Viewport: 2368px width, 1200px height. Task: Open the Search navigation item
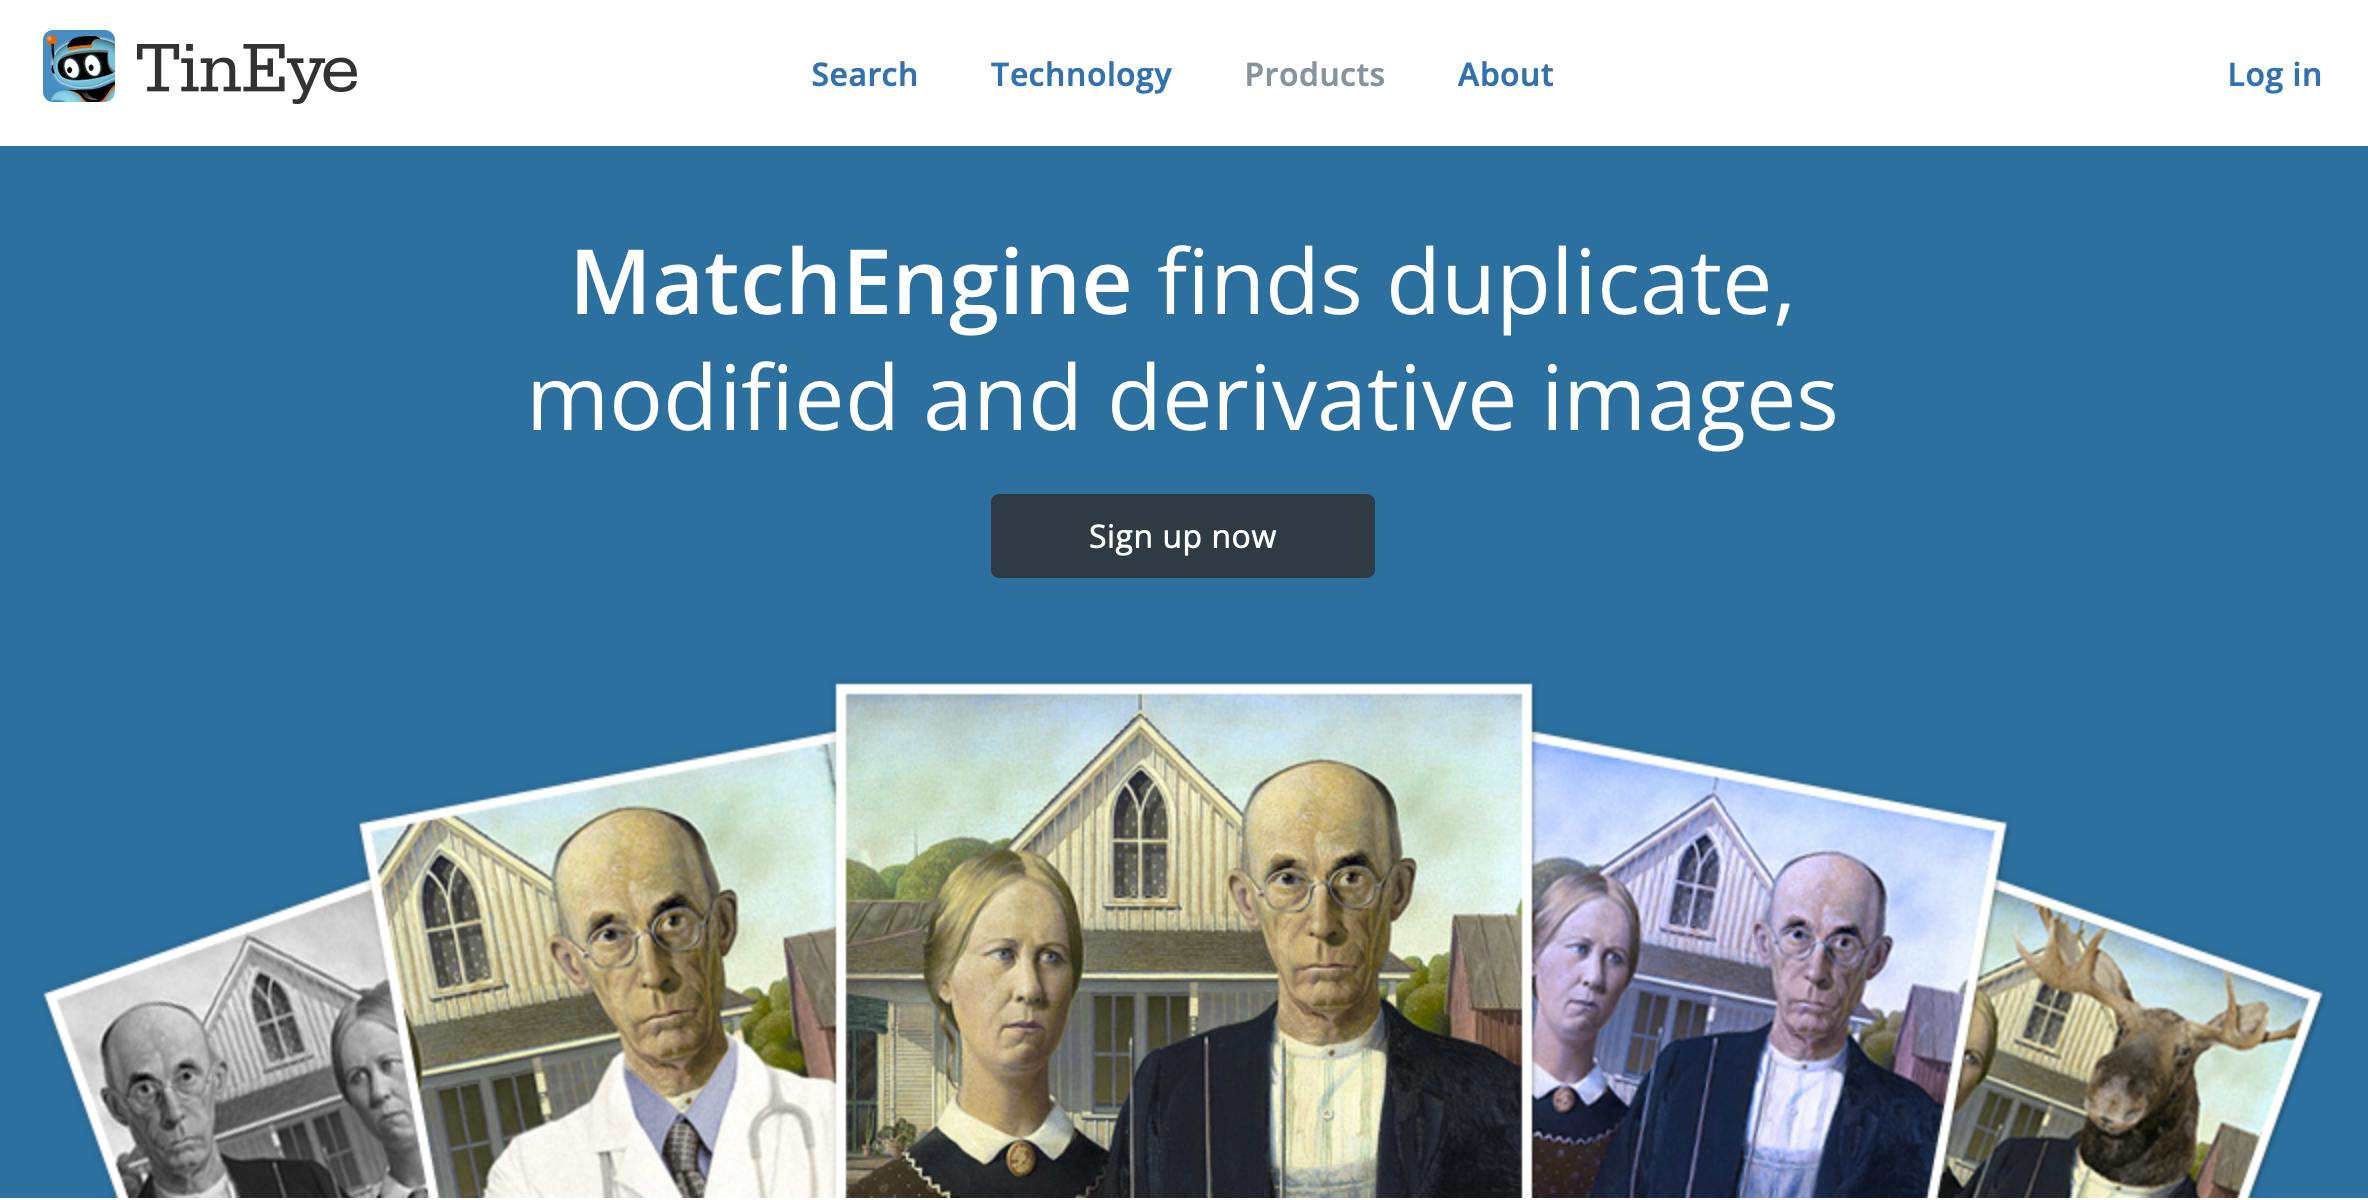click(864, 74)
